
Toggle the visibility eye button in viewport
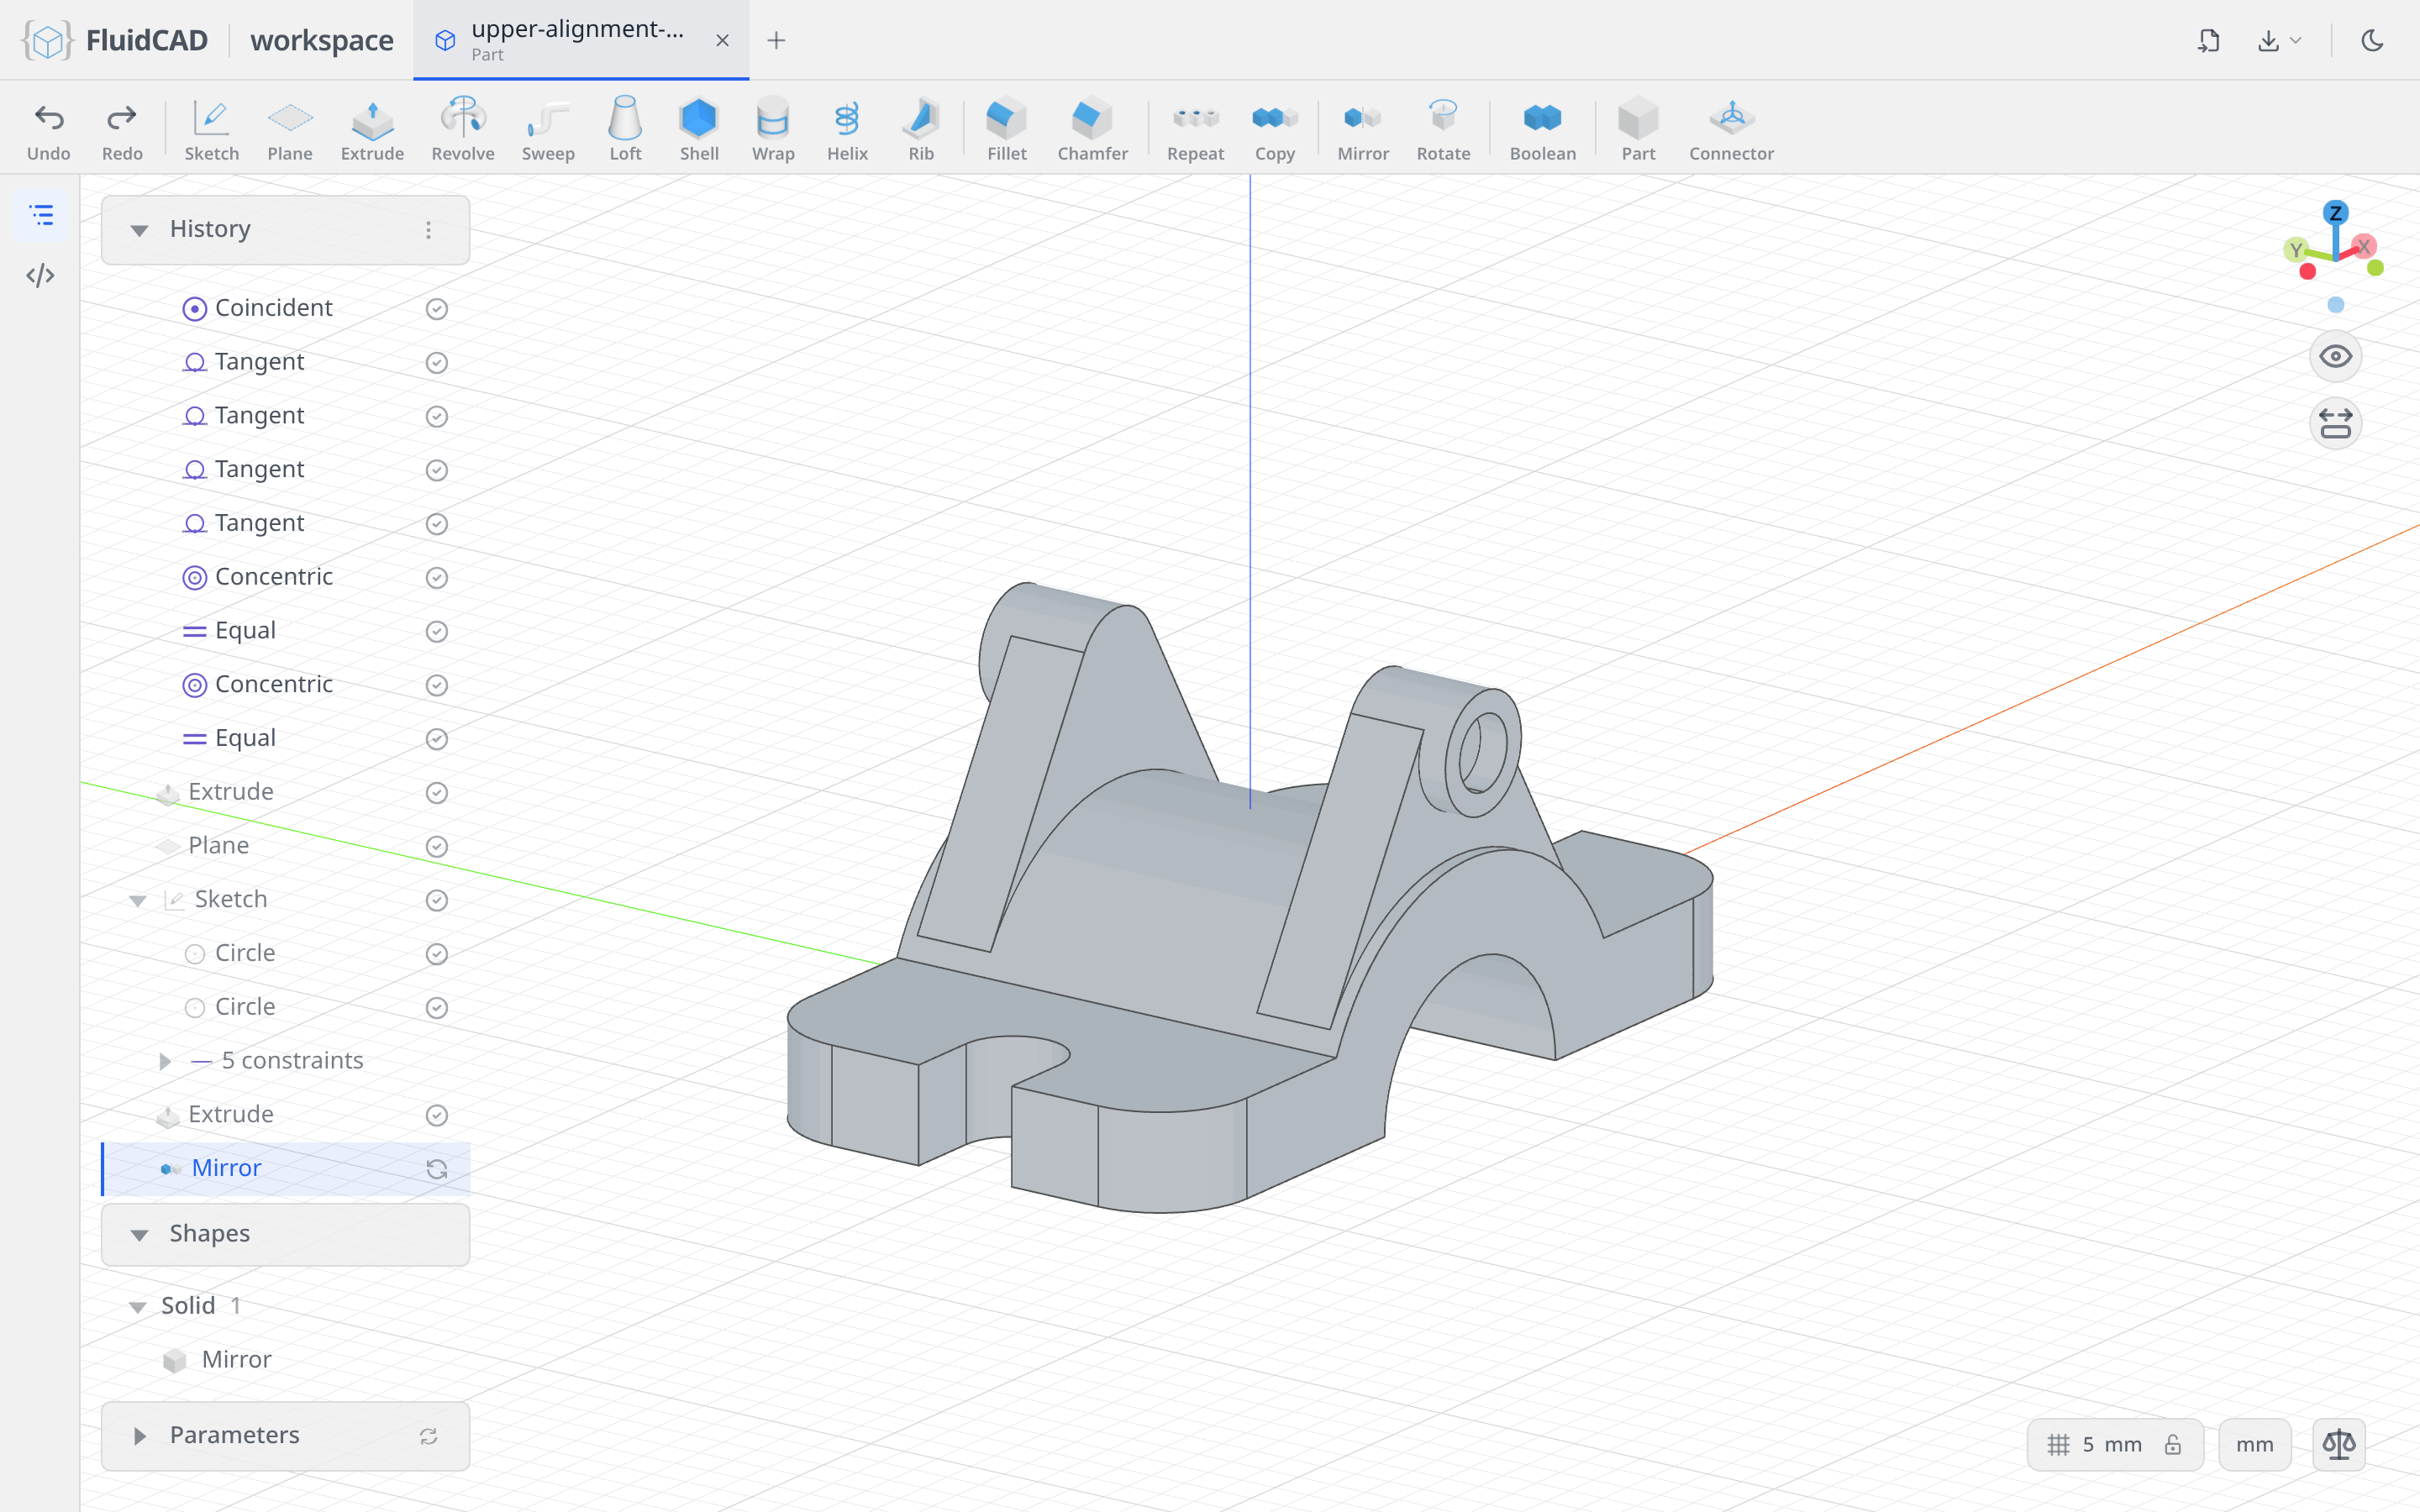(2335, 356)
